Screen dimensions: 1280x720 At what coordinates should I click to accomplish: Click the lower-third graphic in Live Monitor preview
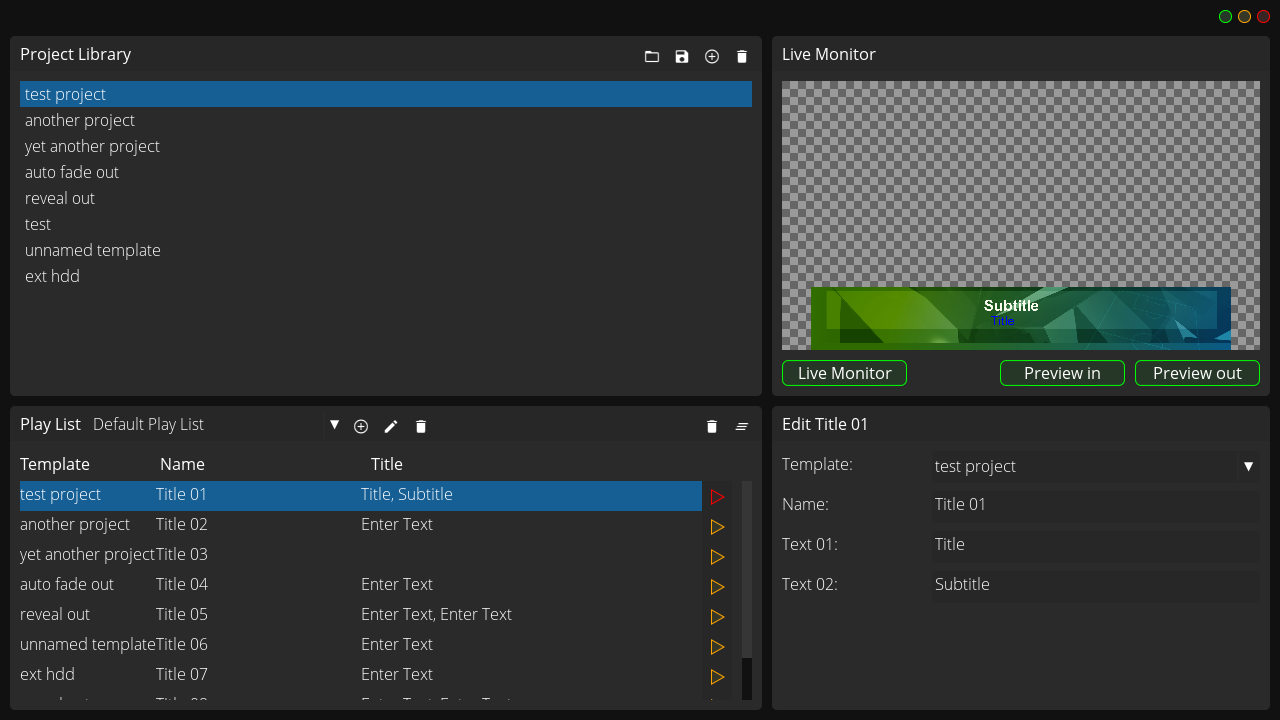(1021, 318)
